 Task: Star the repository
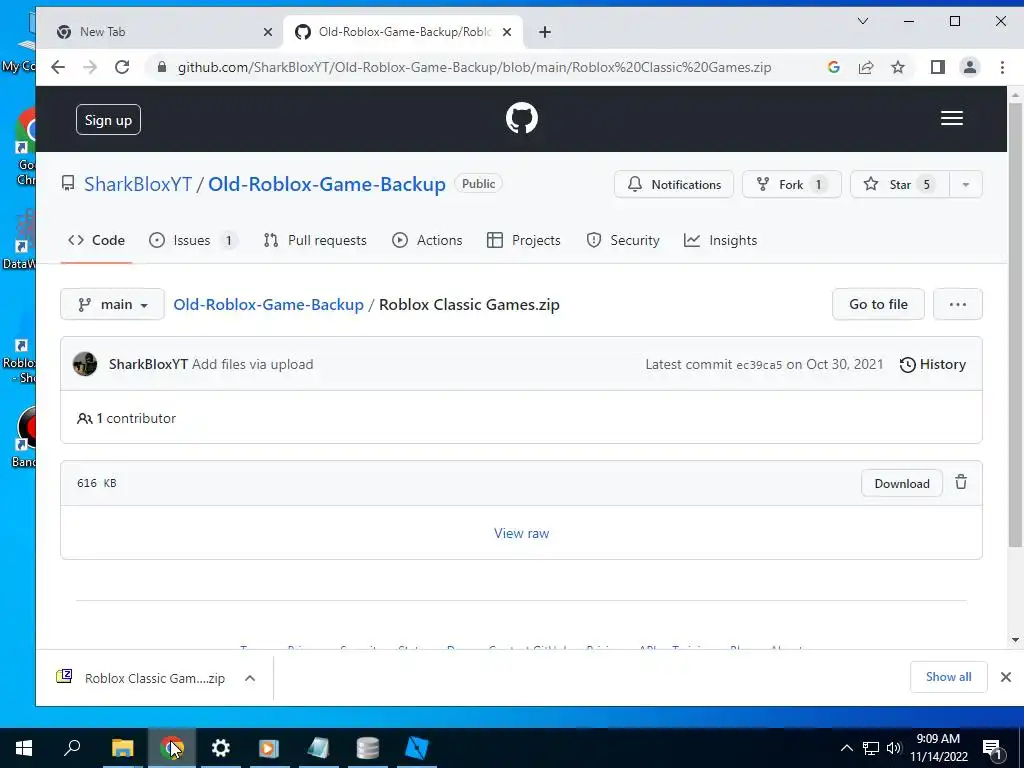pos(900,185)
